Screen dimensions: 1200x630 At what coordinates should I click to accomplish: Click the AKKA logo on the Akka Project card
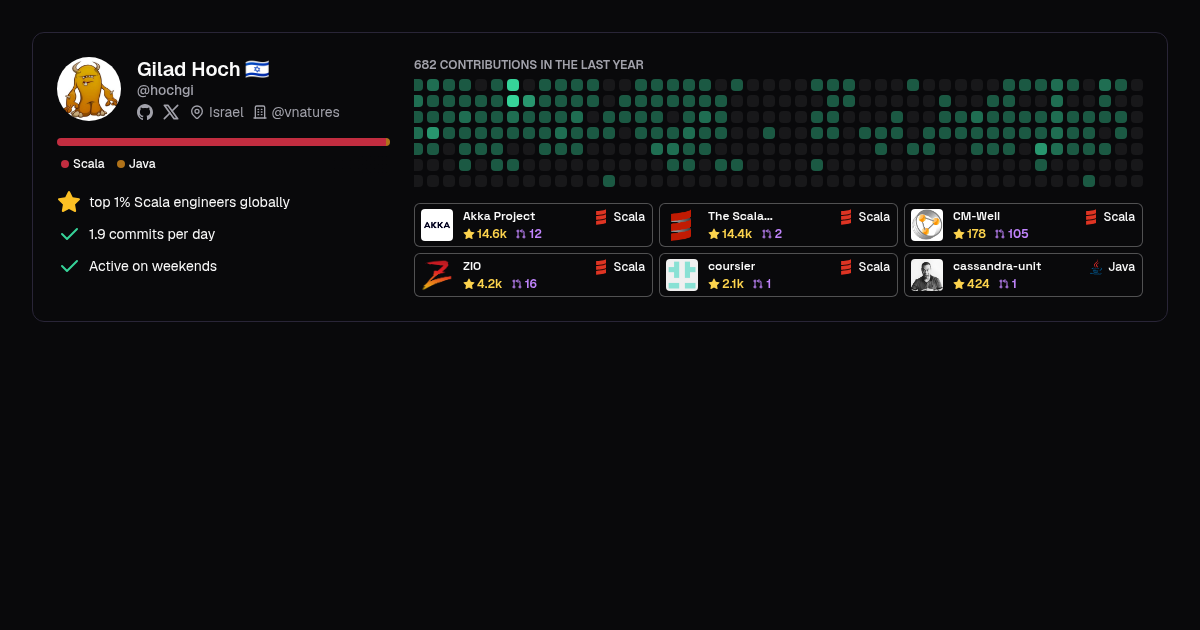(x=437, y=225)
